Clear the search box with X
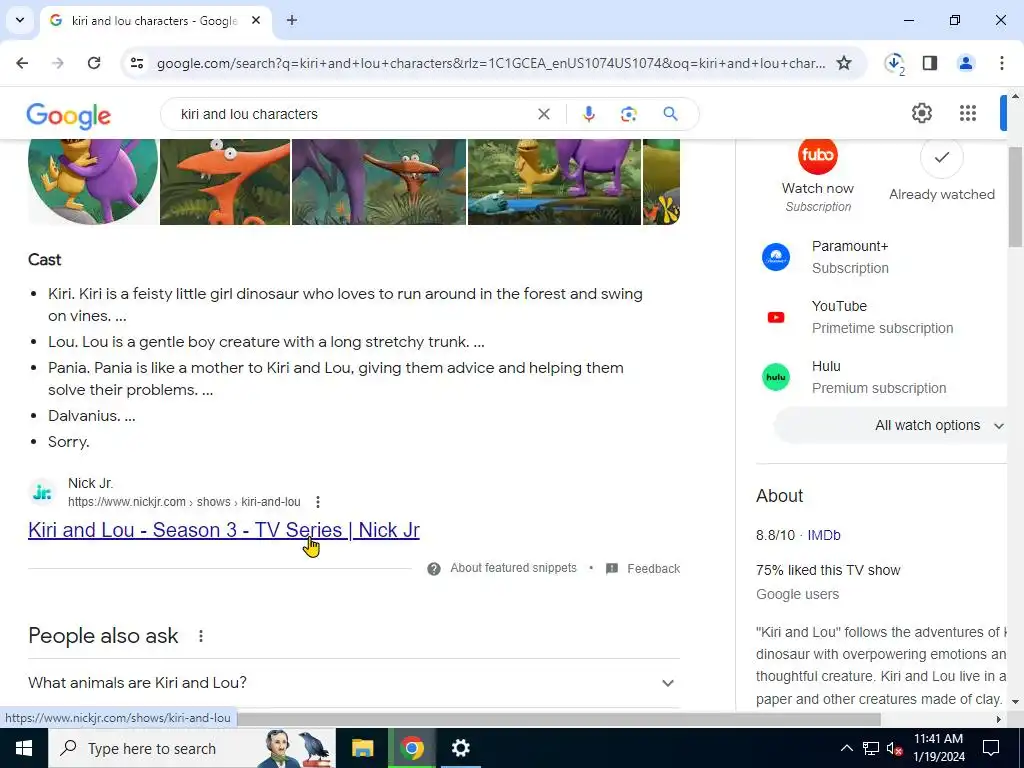1024x768 pixels. 543,114
